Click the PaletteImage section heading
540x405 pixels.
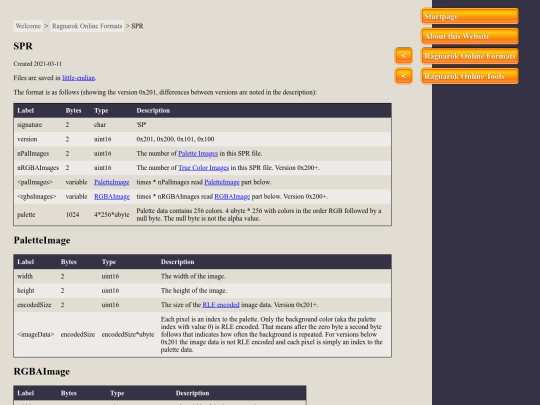42,240
